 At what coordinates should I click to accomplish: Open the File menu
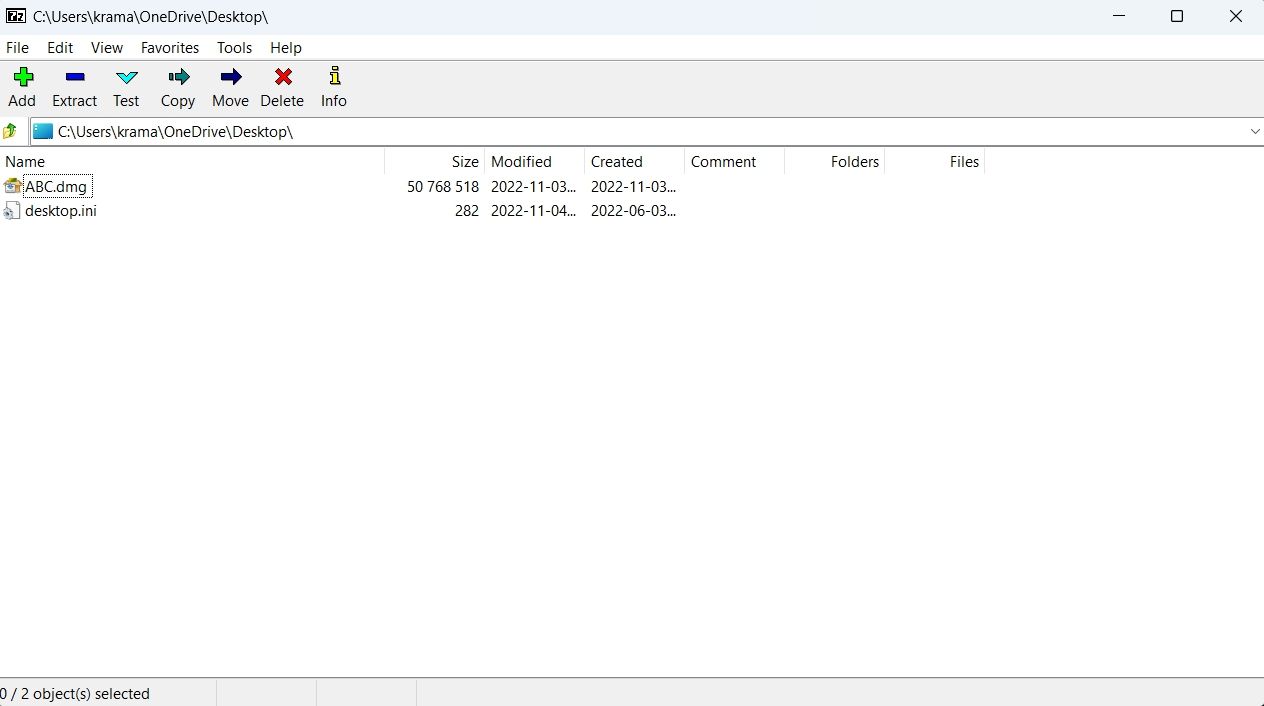point(17,47)
